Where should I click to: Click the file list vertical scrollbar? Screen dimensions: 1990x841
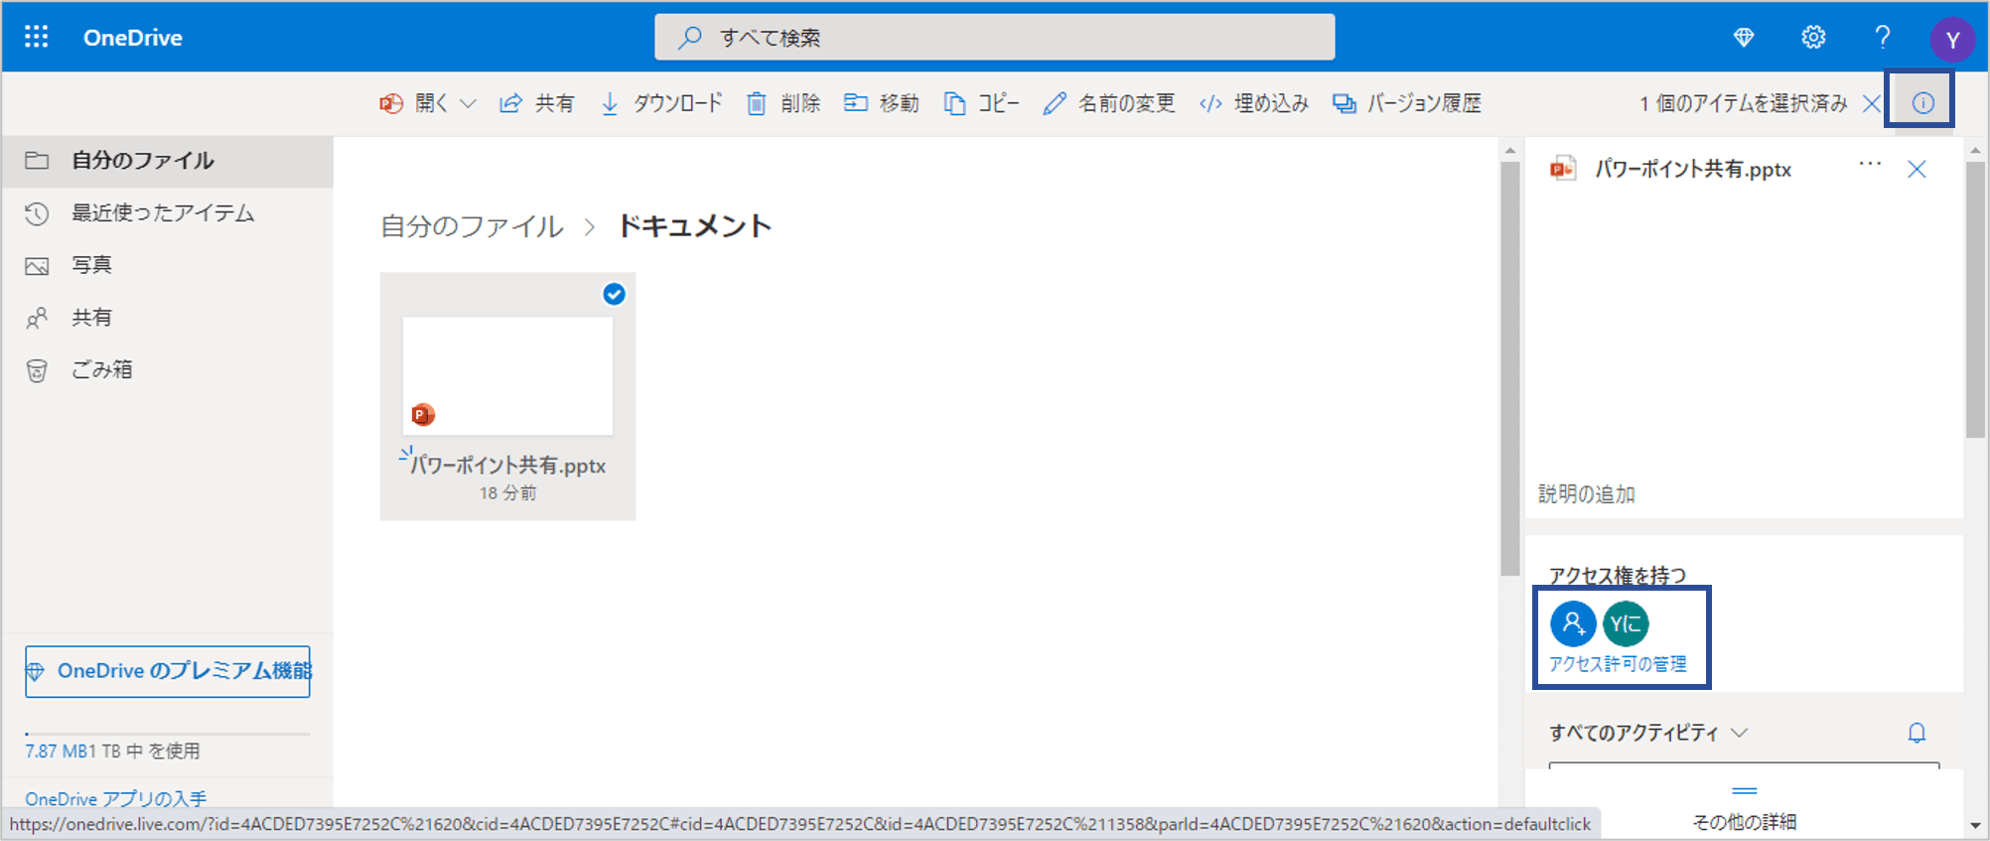[1510, 369]
